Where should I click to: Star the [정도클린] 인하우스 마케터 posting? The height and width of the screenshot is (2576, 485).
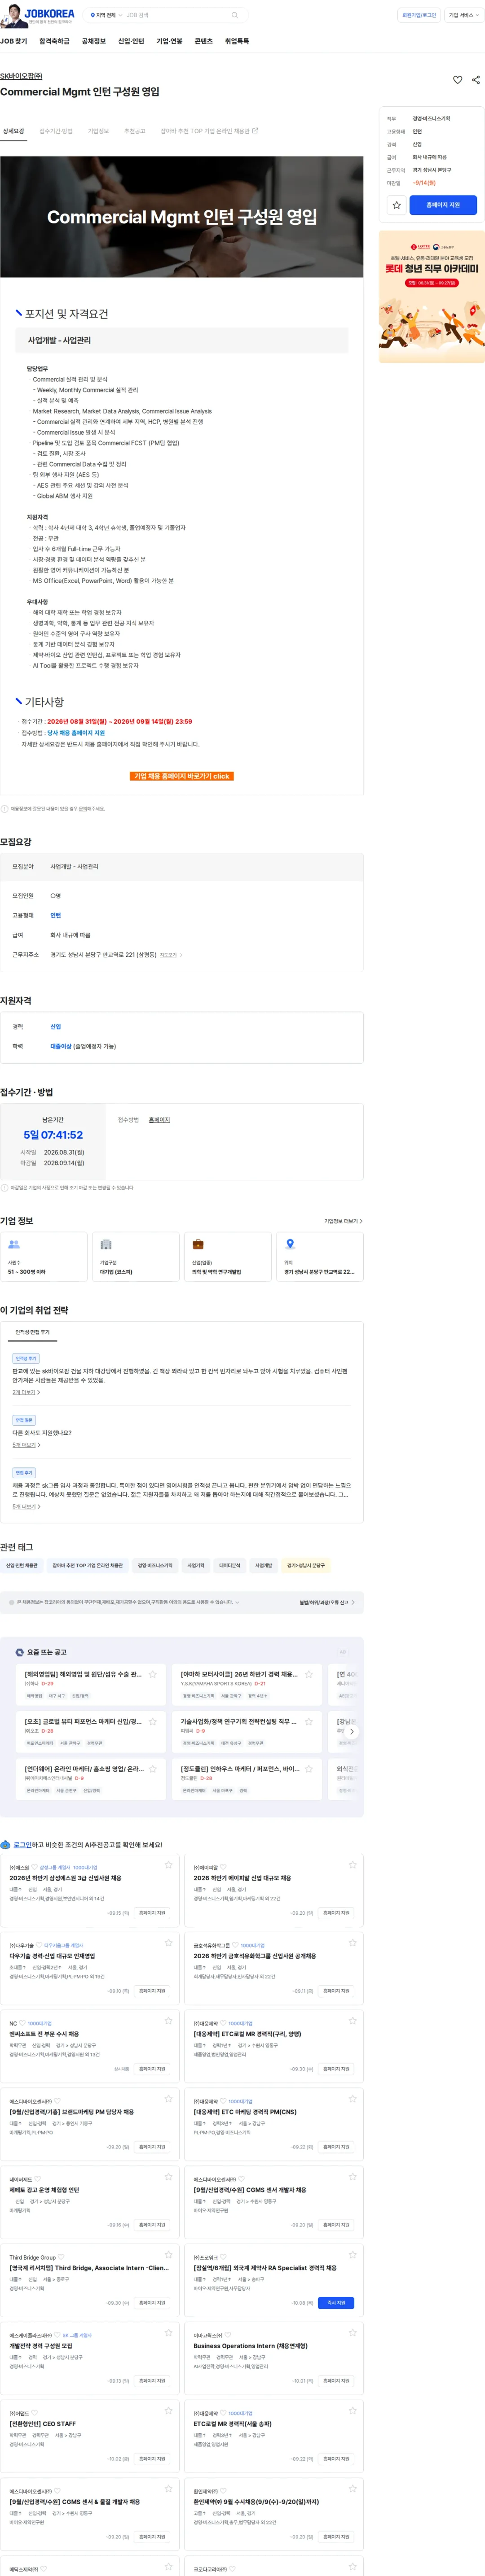point(309,1769)
